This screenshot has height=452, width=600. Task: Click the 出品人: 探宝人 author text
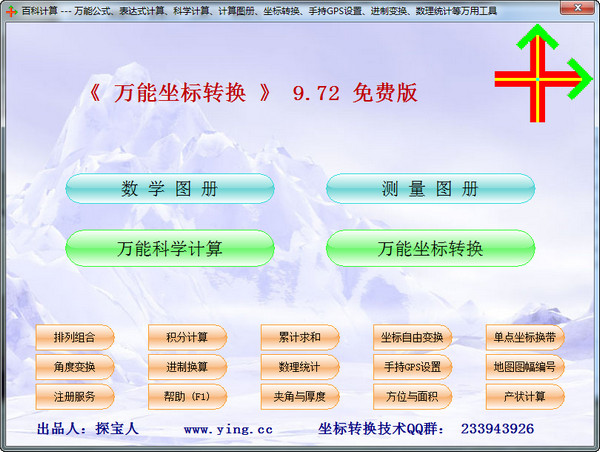pos(88,429)
